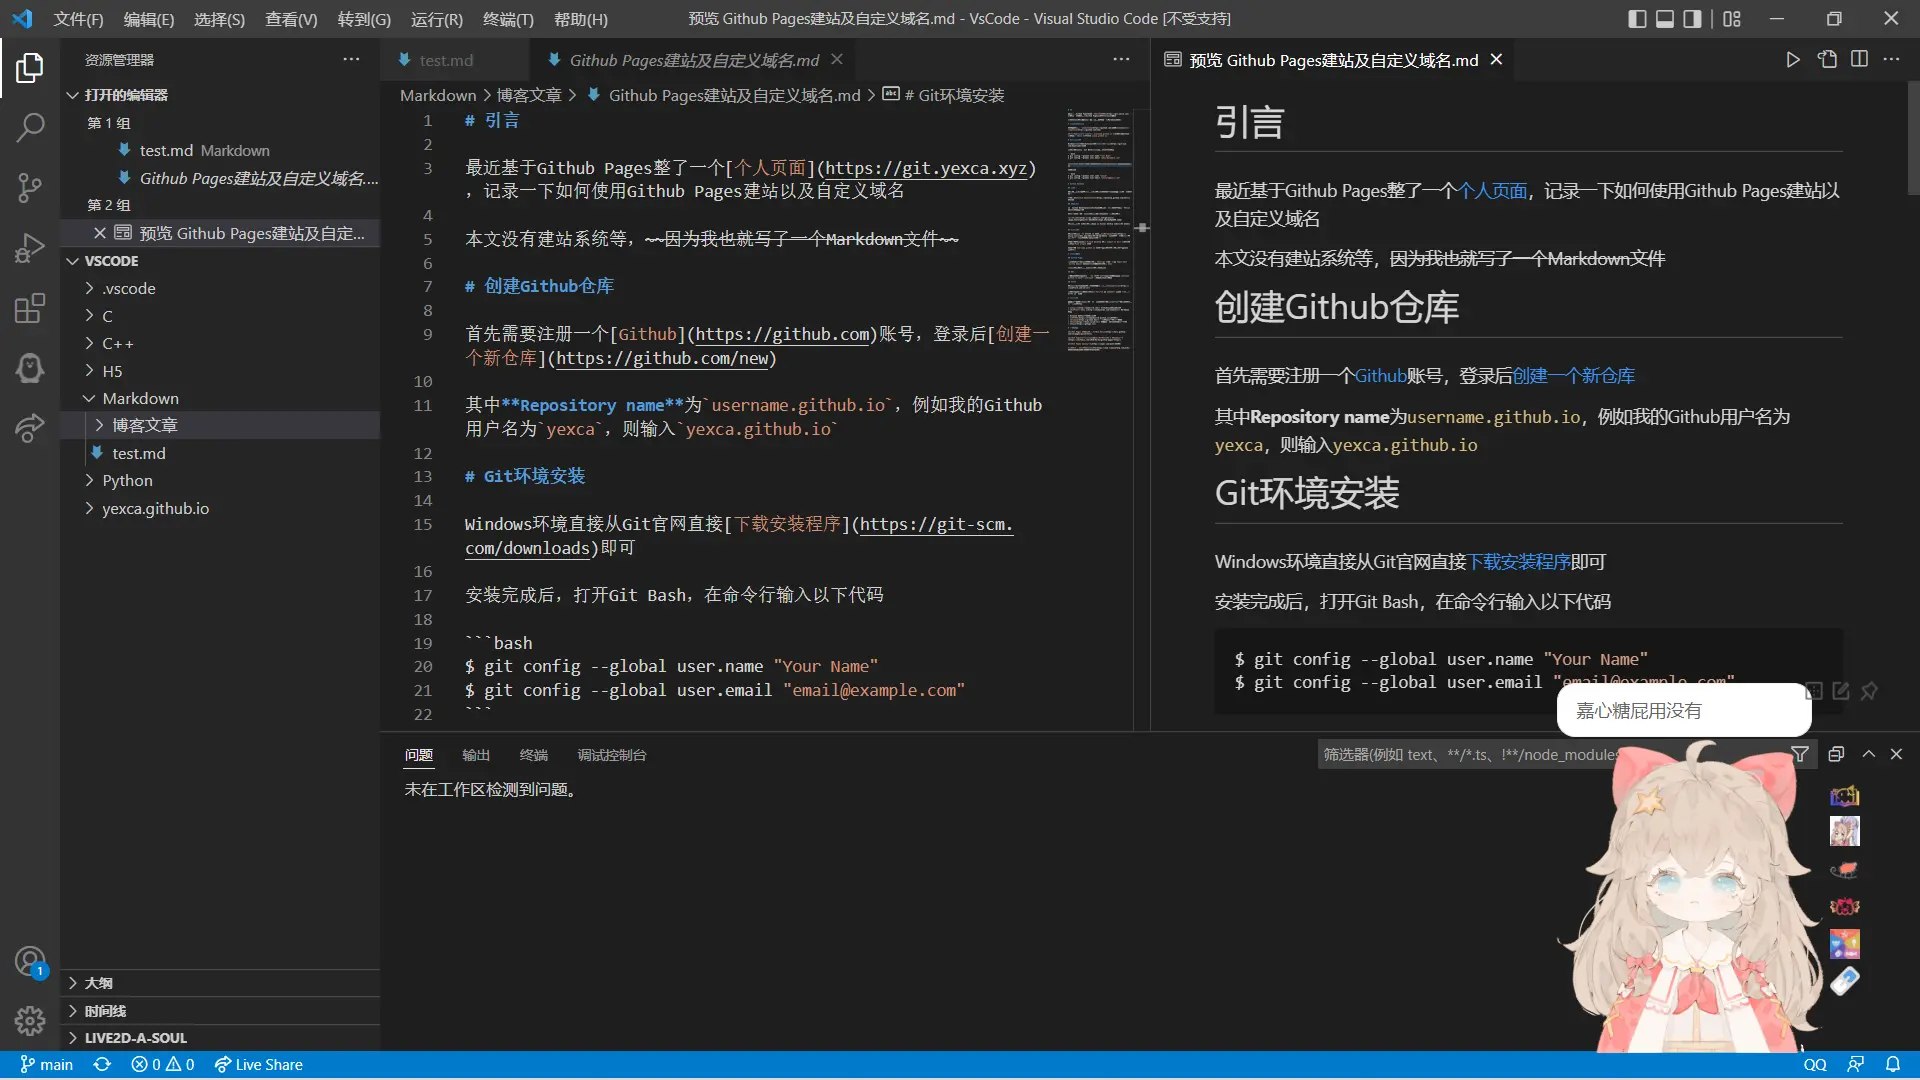
Task: Open the Extensions view
Action: point(30,308)
